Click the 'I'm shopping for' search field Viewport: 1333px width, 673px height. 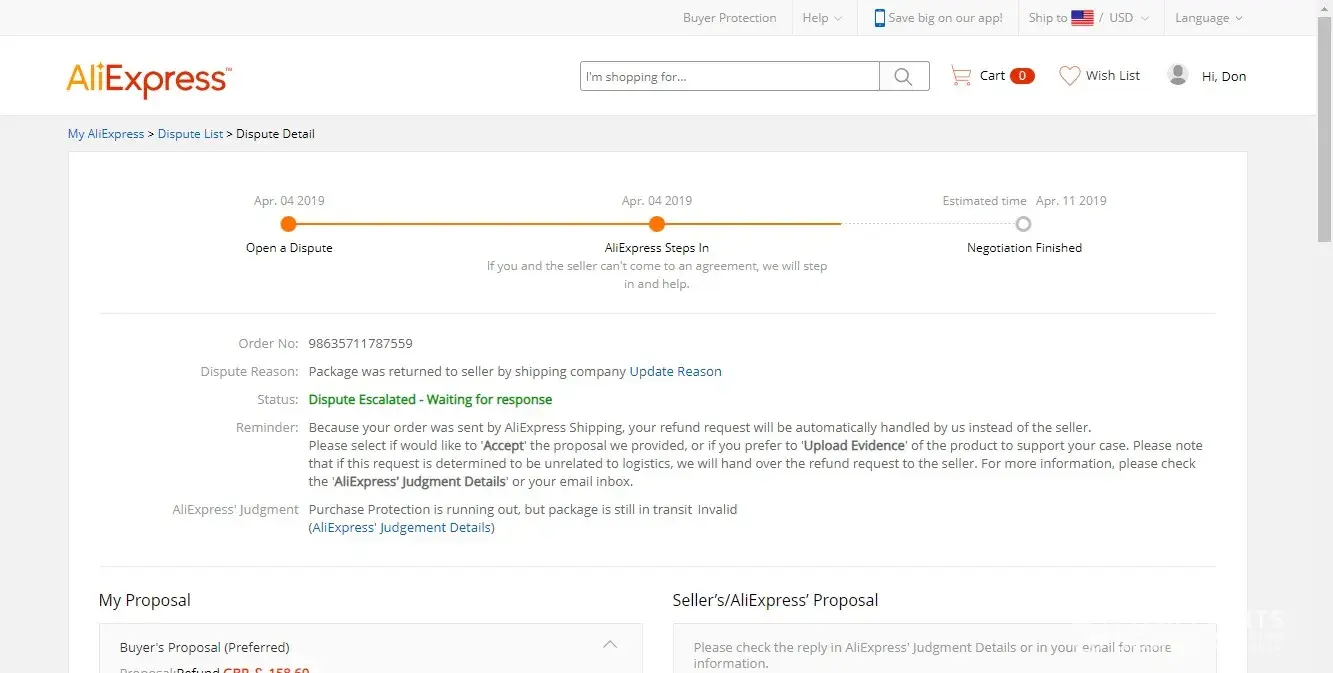[729, 77]
